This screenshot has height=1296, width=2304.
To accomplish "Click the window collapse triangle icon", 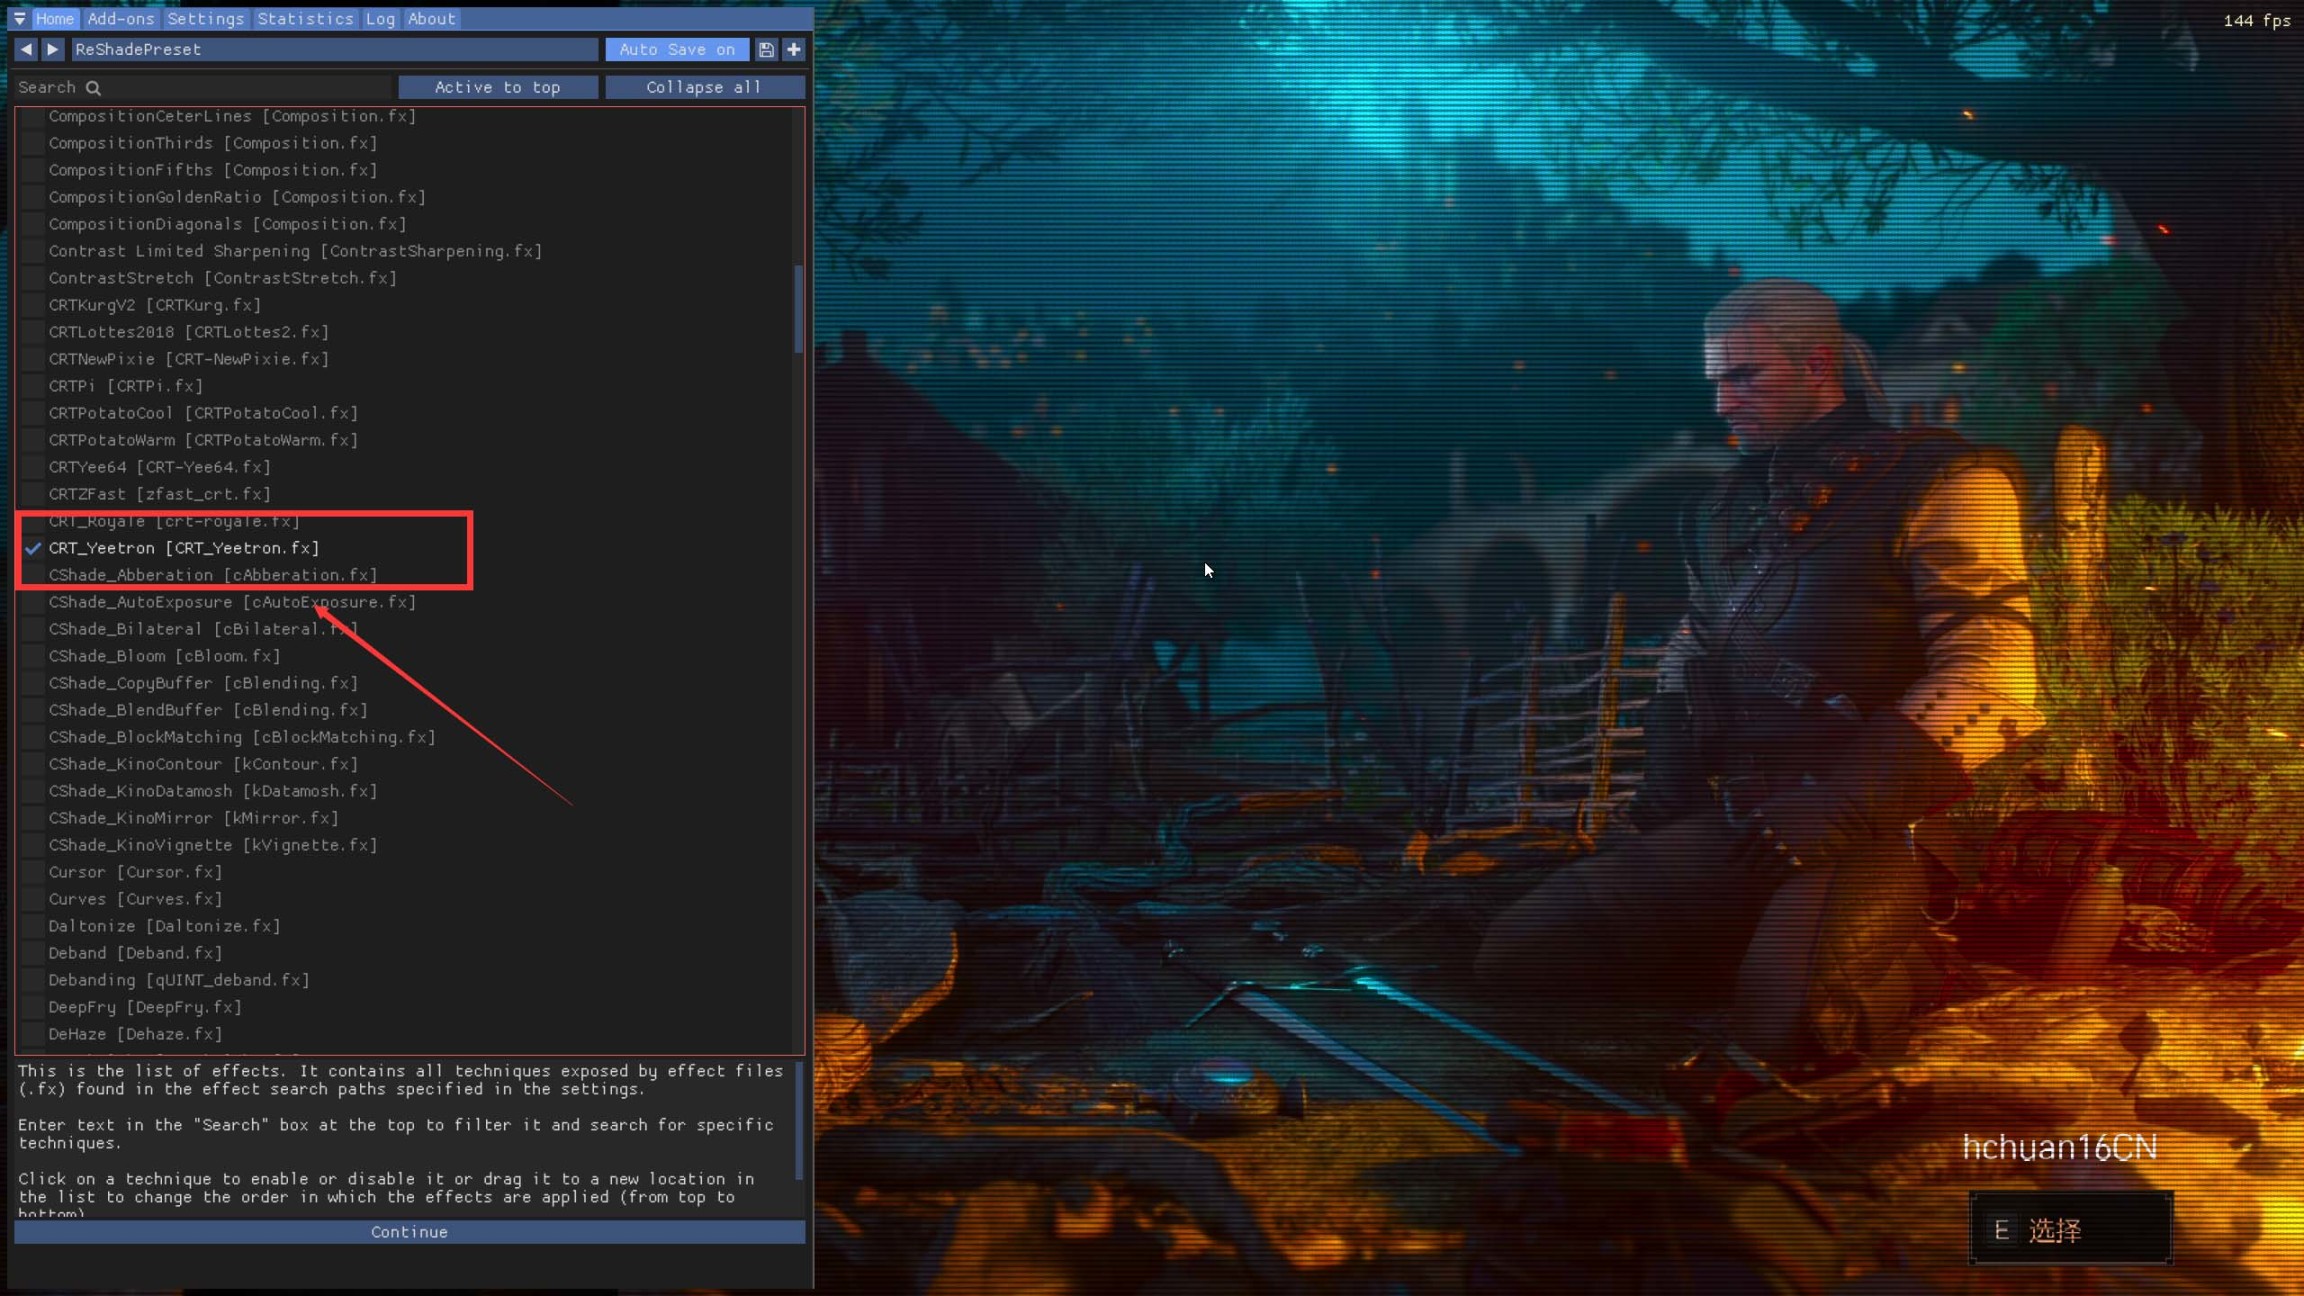I will 19,18.
